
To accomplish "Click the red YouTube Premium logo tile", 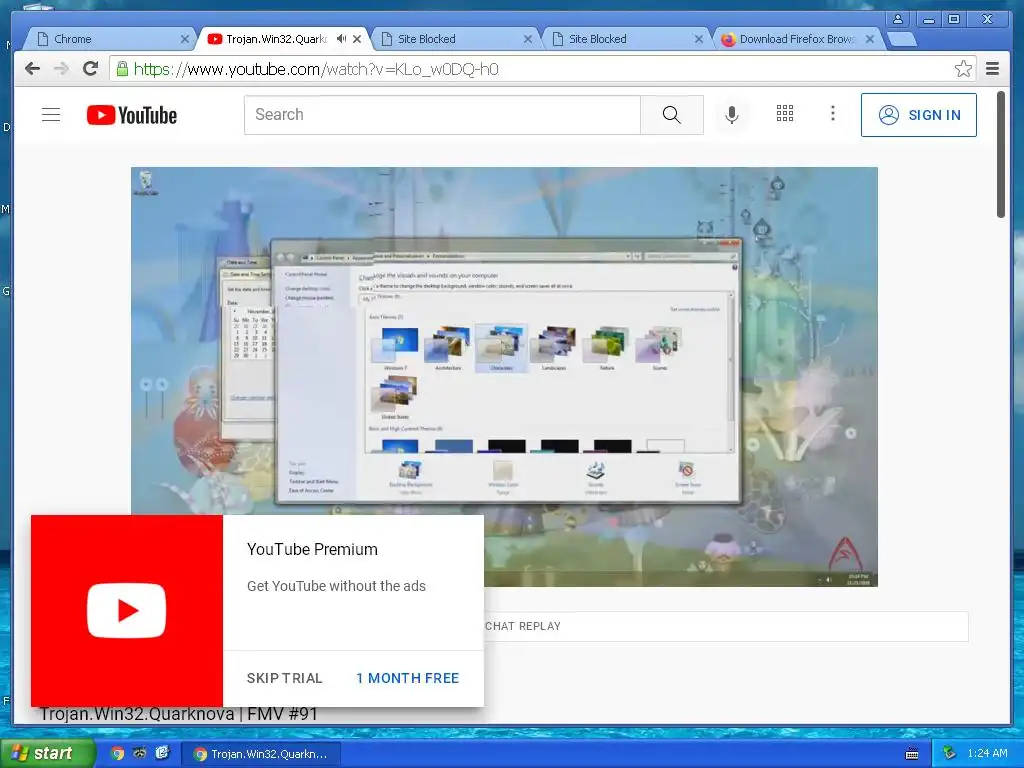I will 127,611.
